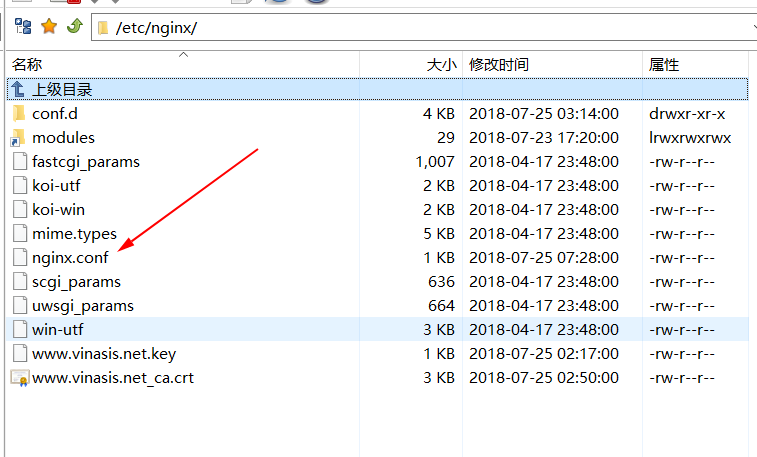Select the scgi_params file name
The height and width of the screenshot is (457, 757).
point(76,282)
